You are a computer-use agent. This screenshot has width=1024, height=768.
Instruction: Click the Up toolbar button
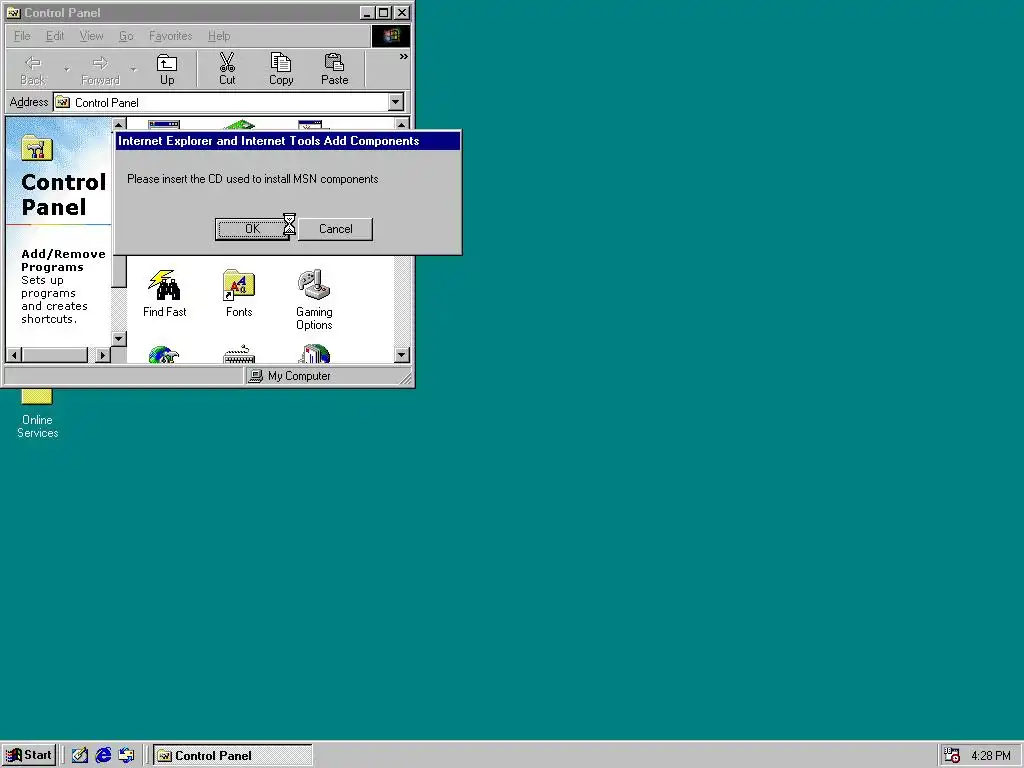pos(167,69)
